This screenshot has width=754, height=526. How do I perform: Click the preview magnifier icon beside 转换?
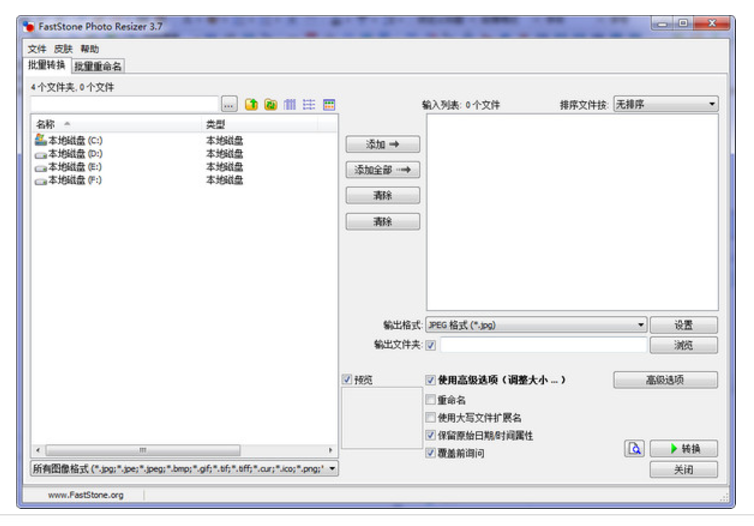(x=634, y=449)
